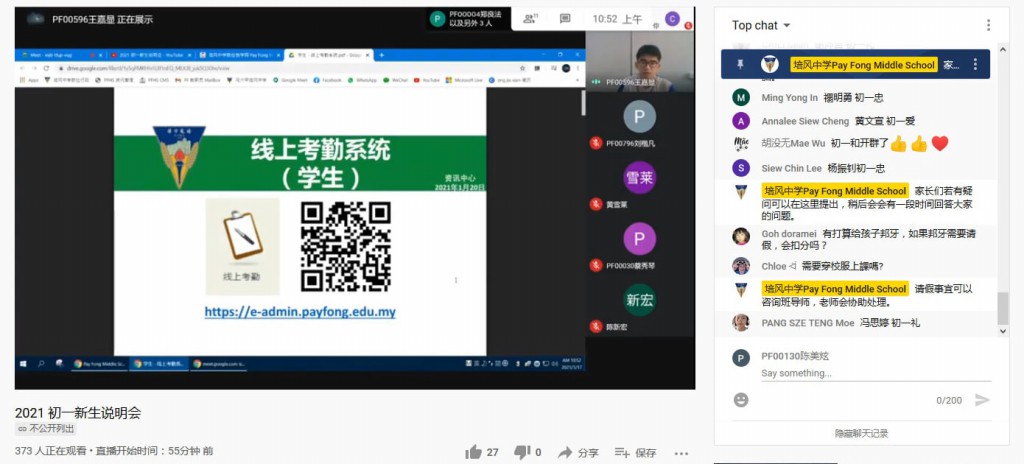Click Annalee Siew Cheng's avatar in chat
1024x464 pixels.
point(741,121)
